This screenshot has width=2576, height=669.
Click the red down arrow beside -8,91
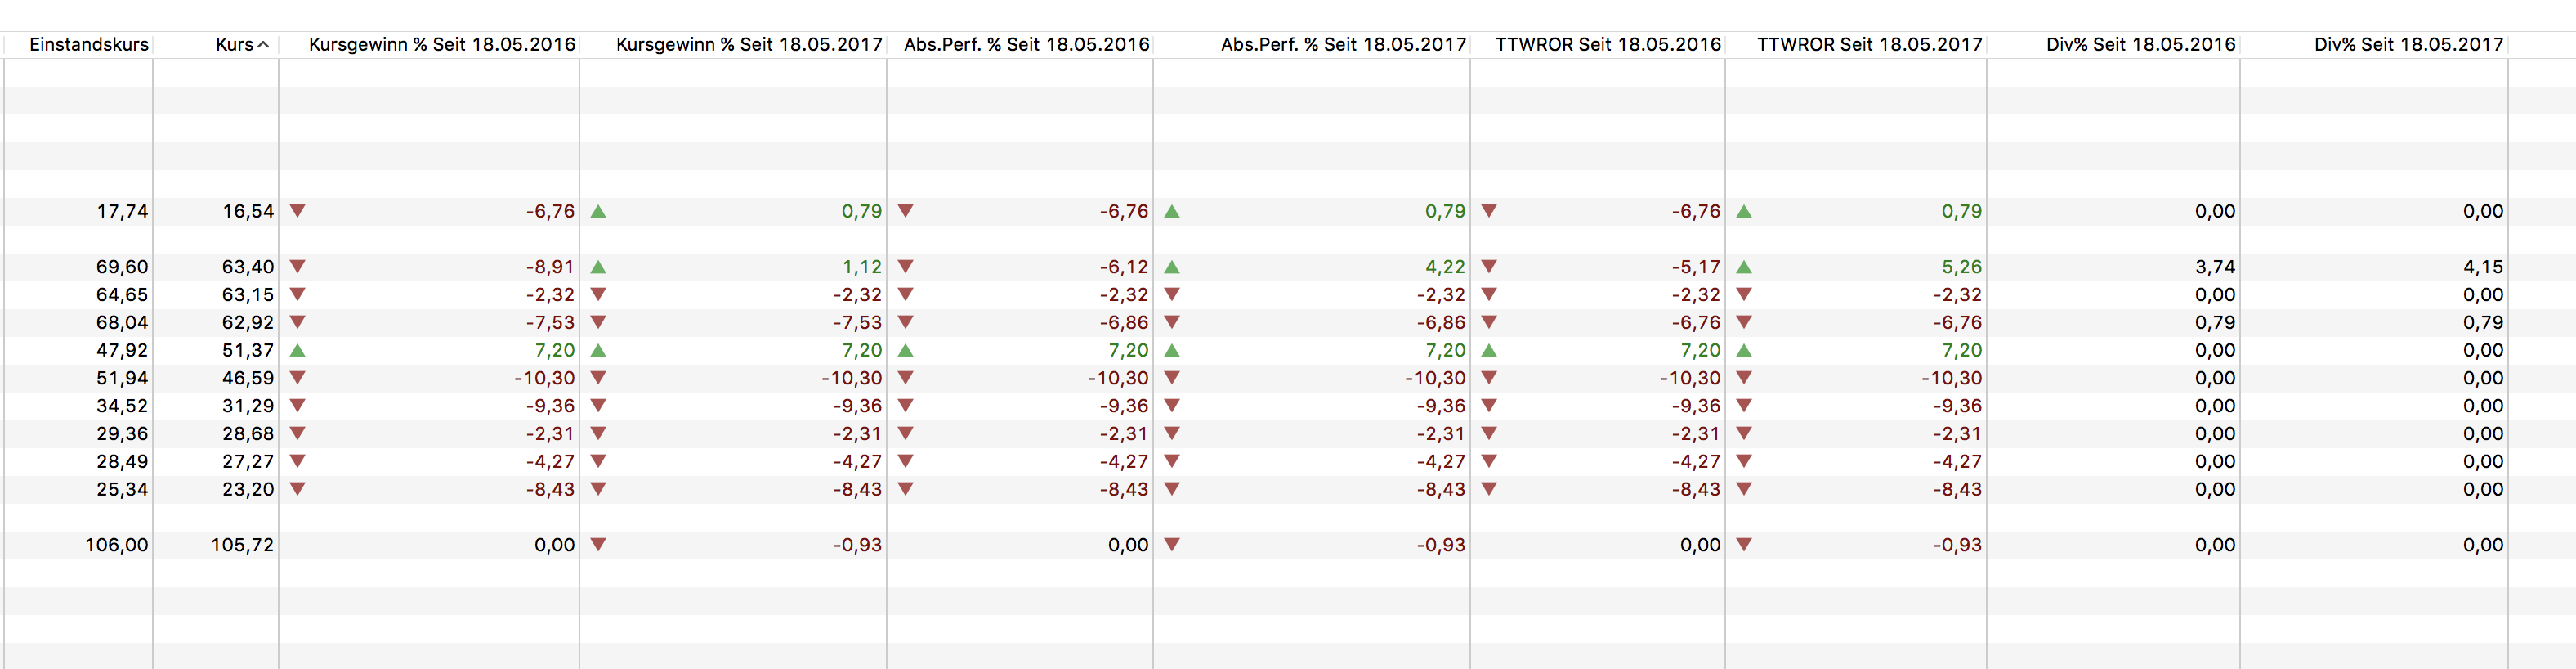pos(297,267)
